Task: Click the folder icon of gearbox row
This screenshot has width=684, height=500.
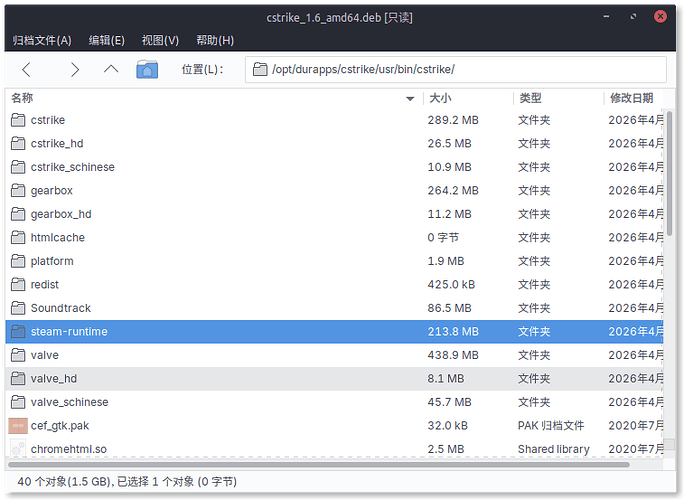Action: [x=18, y=191]
